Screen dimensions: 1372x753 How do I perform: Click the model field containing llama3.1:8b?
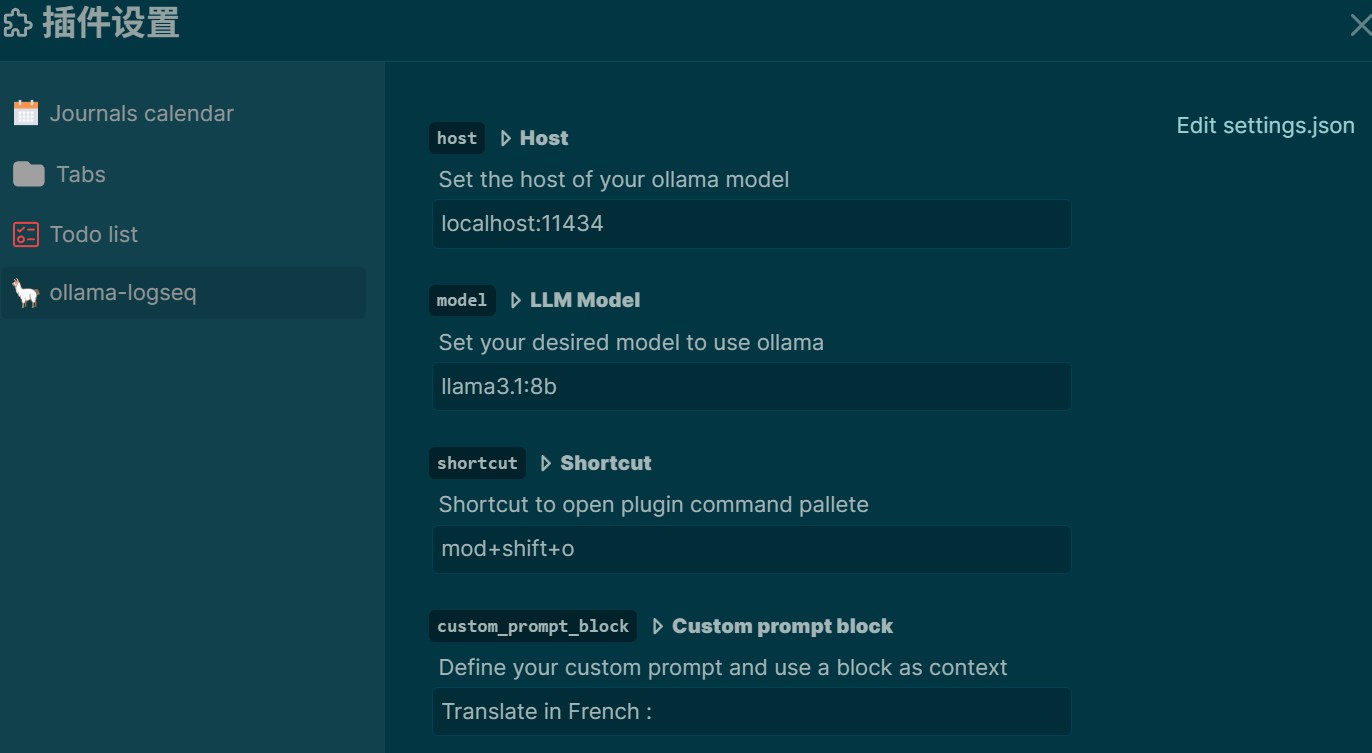751,386
